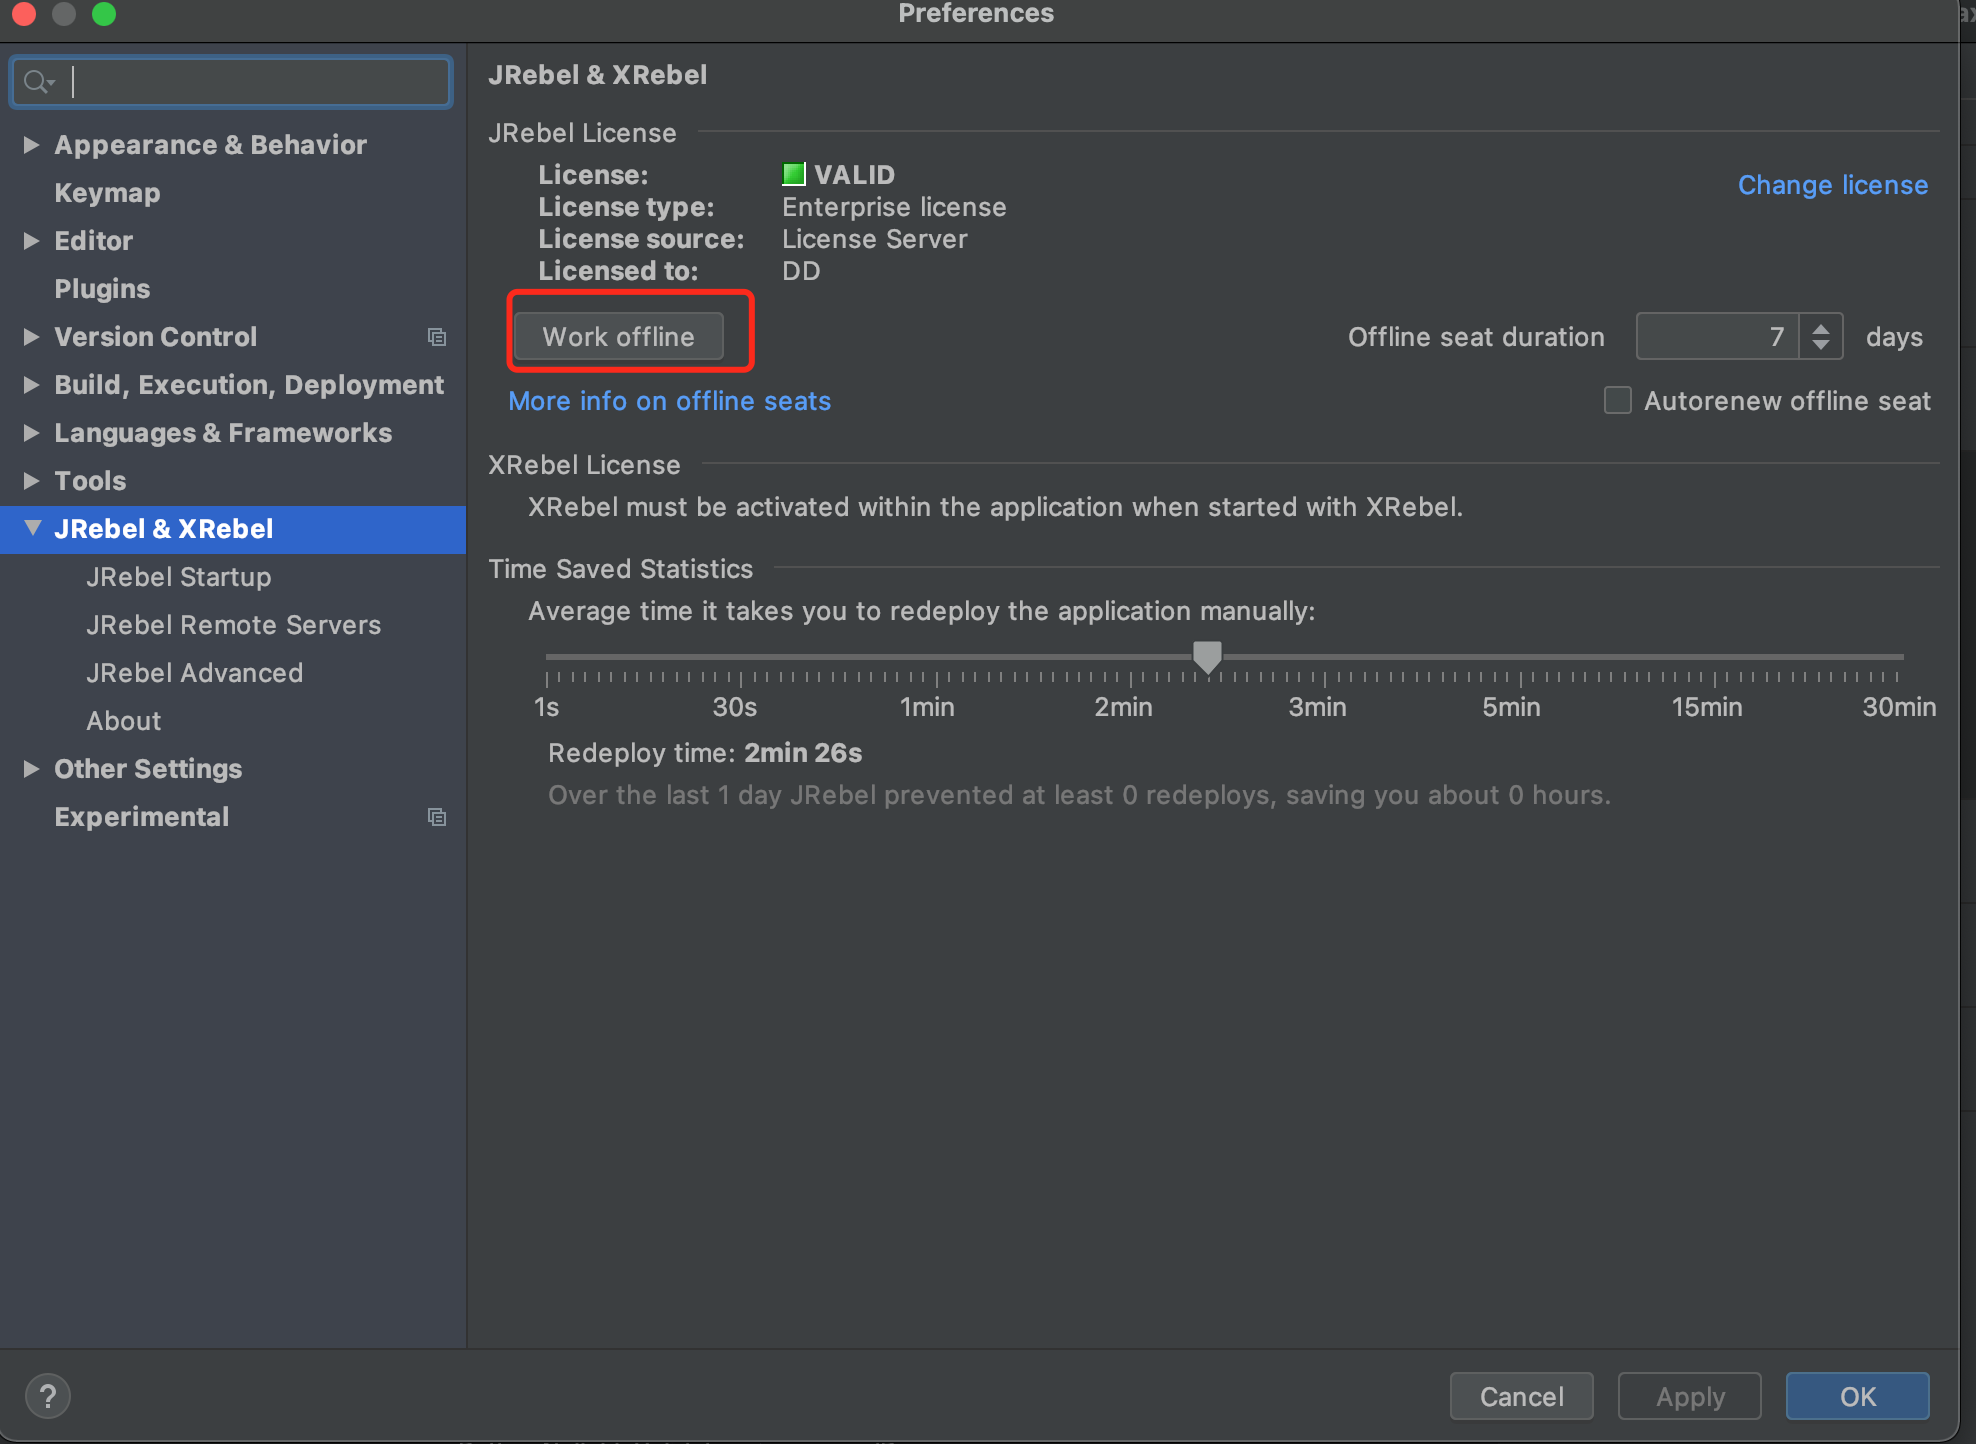Click the offline seat duration value field
Screen dimensions: 1976x1444
point(1717,337)
